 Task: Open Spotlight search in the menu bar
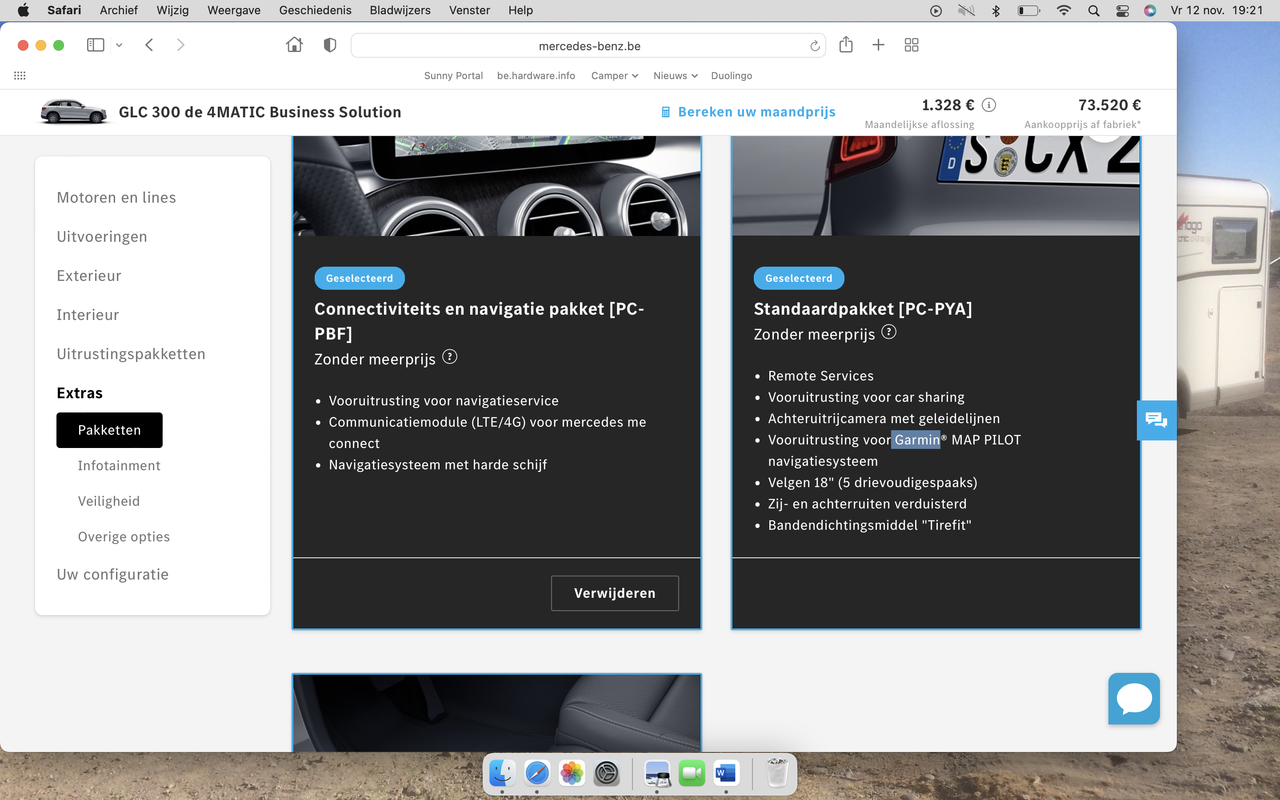pyautogui.click(x=1094, y=11)
